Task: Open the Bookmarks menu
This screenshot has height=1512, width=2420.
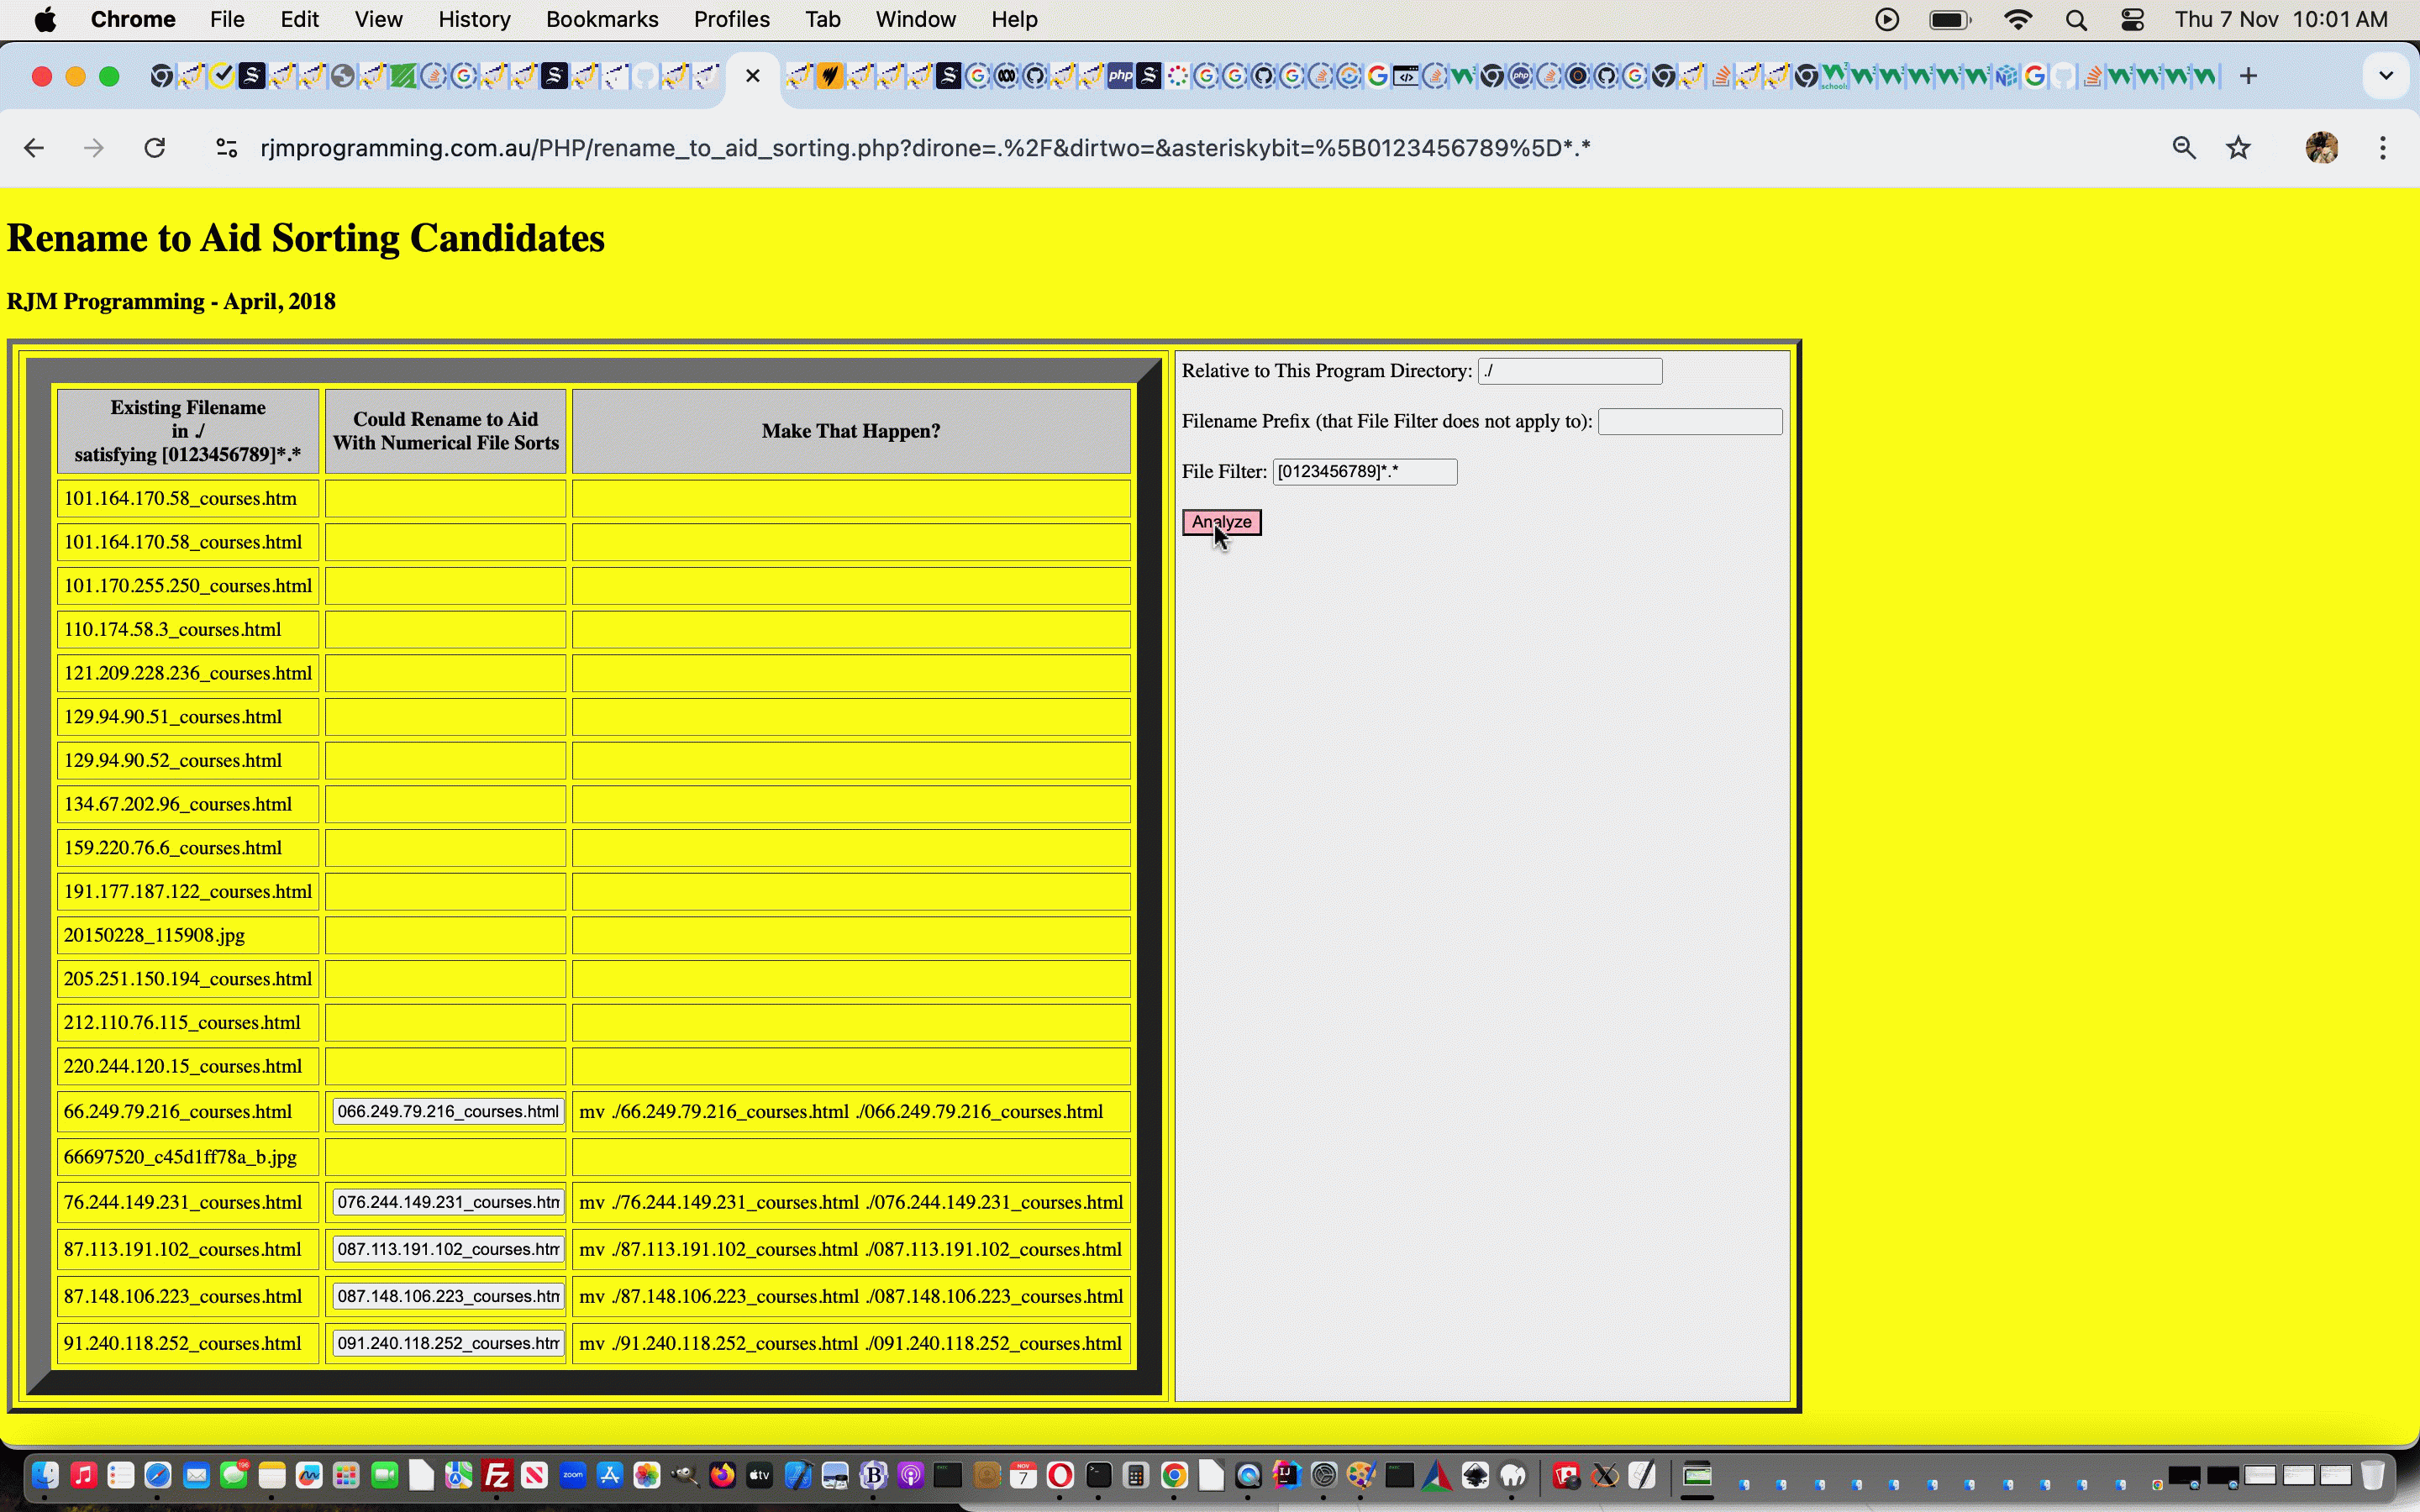Action: click(602, 20)
